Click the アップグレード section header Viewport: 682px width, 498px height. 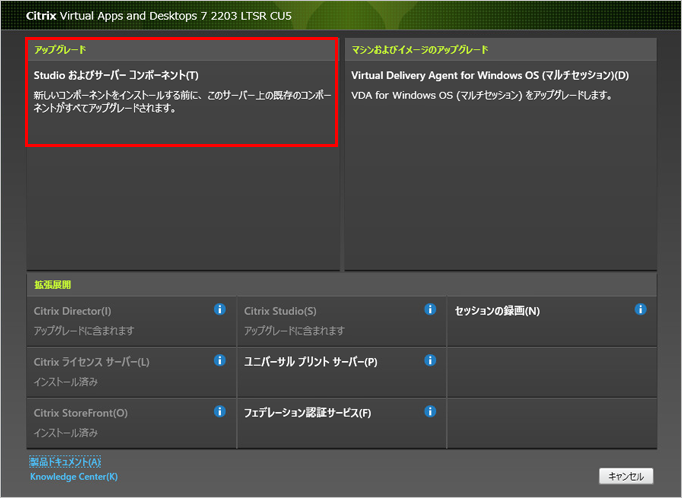point(60,50)
